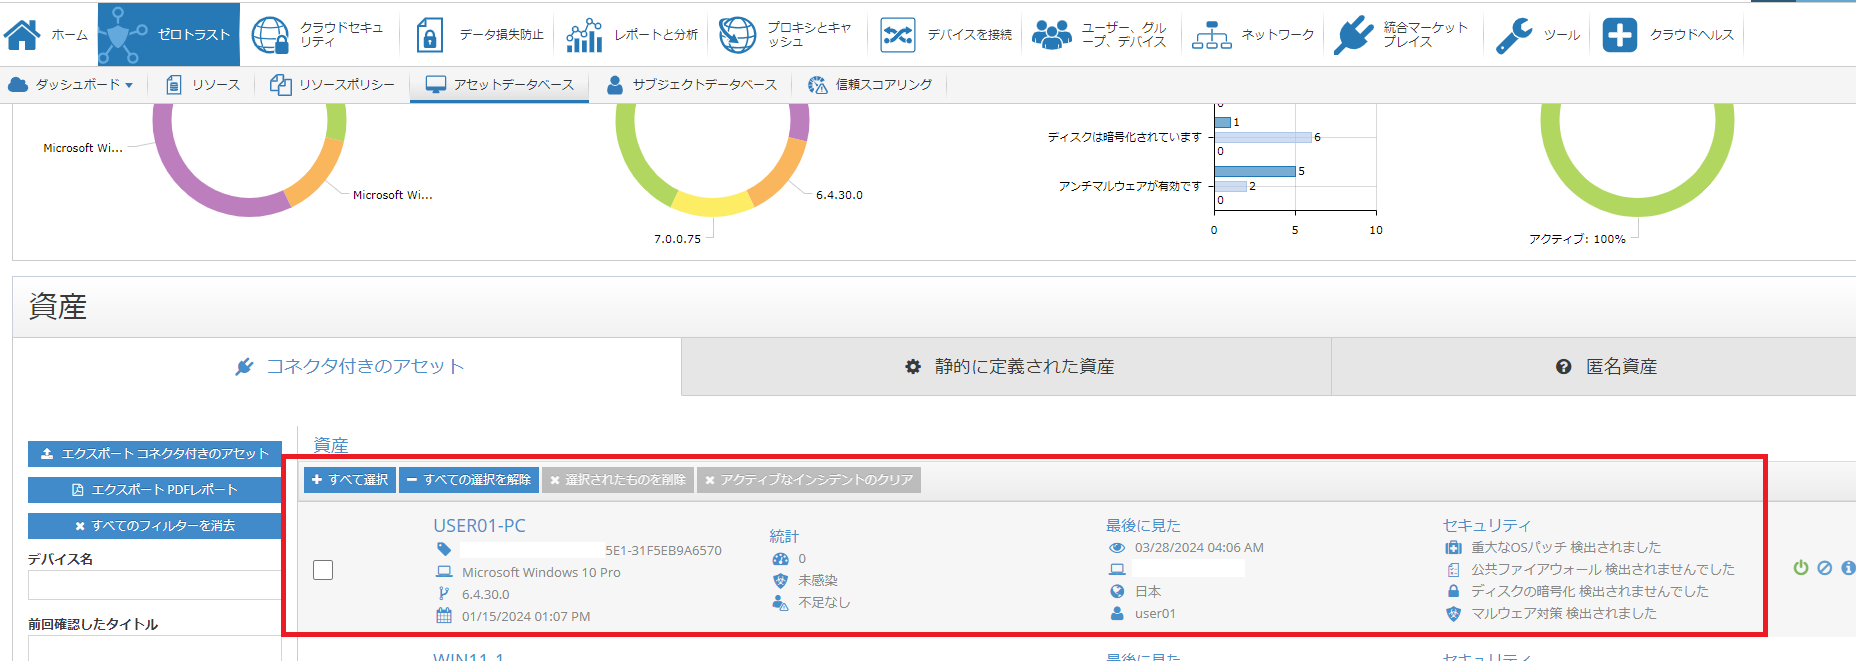The height and width of the screenshot is (661, 1856).
Task: Click the house icon for ホーム
Action: [22, 34]
